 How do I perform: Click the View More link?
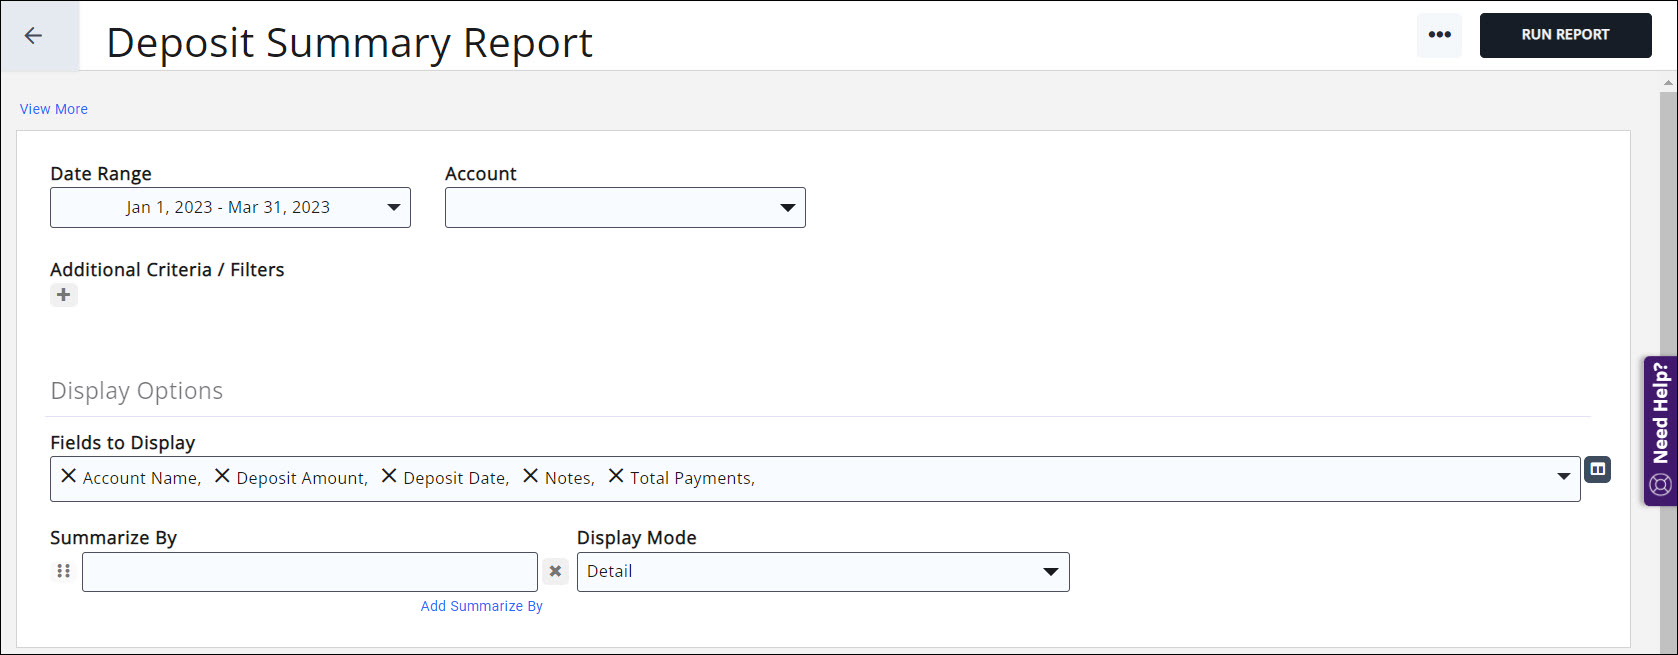click(54, 109)
